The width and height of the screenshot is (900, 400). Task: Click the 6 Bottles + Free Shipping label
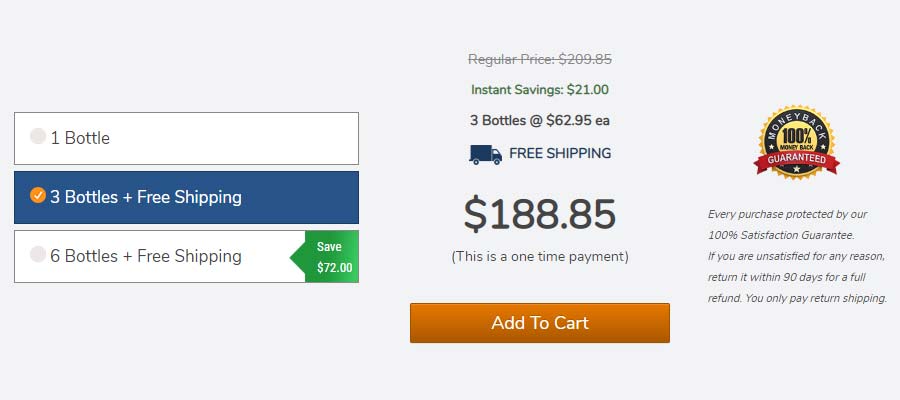coord(146,256)
